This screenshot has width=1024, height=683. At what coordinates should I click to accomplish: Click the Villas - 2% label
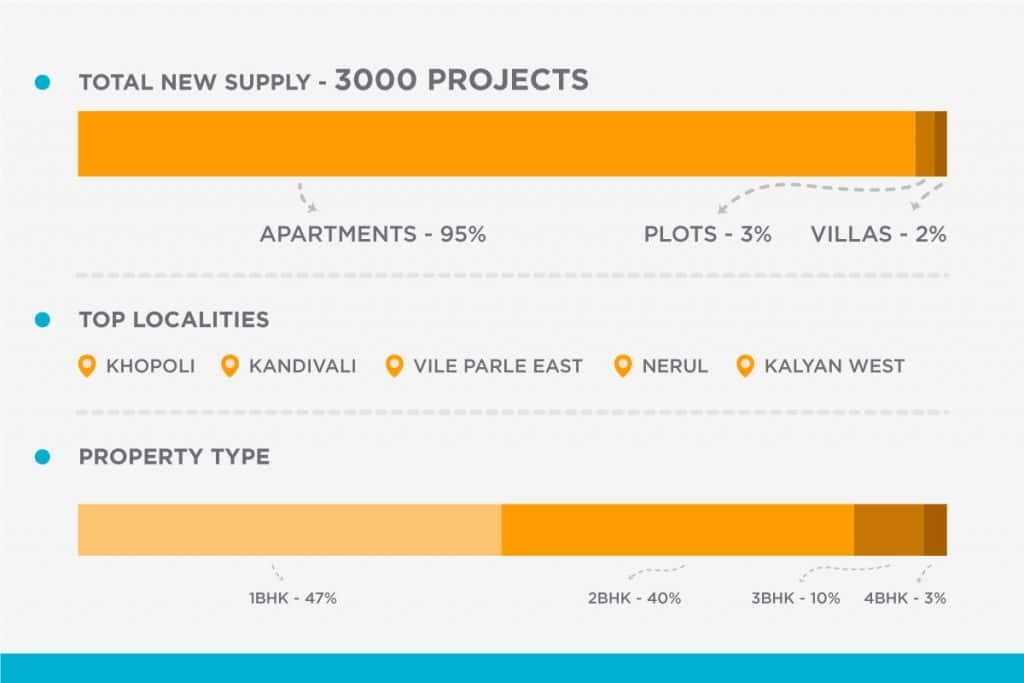pos(878,234)
